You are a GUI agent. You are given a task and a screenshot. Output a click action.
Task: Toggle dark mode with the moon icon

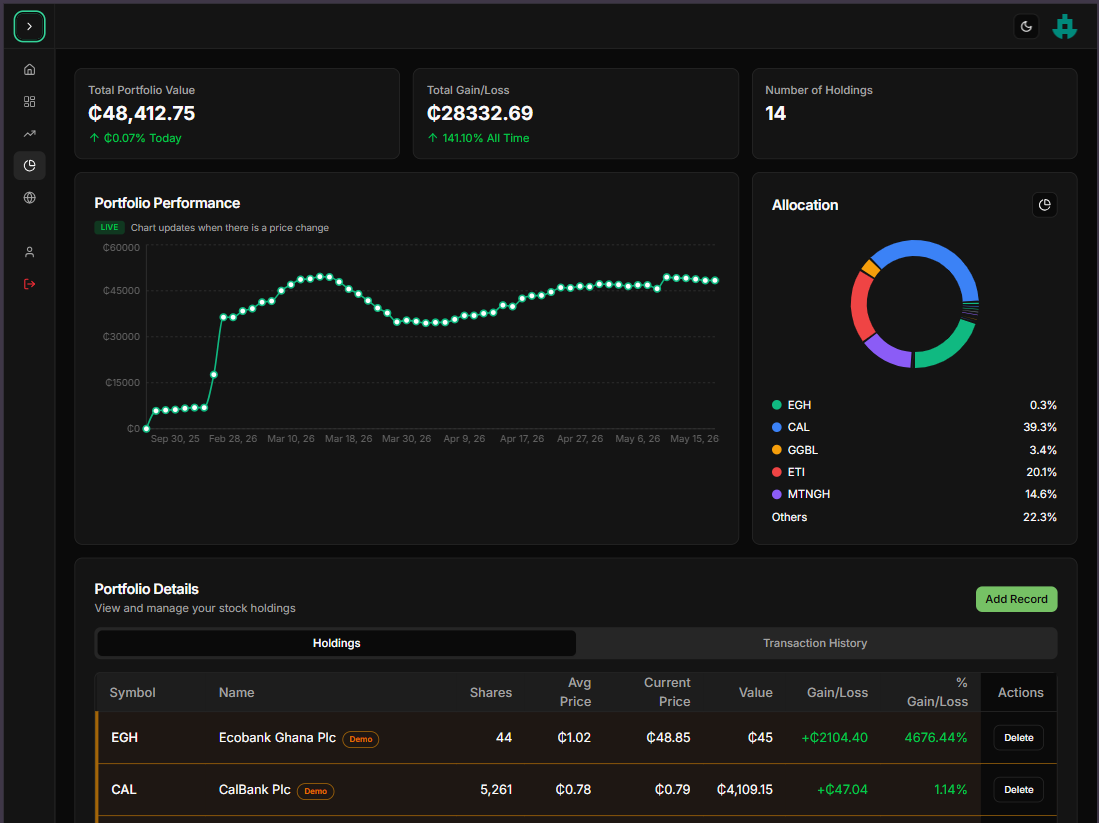pyautogui.click(x=1026, y=27)
